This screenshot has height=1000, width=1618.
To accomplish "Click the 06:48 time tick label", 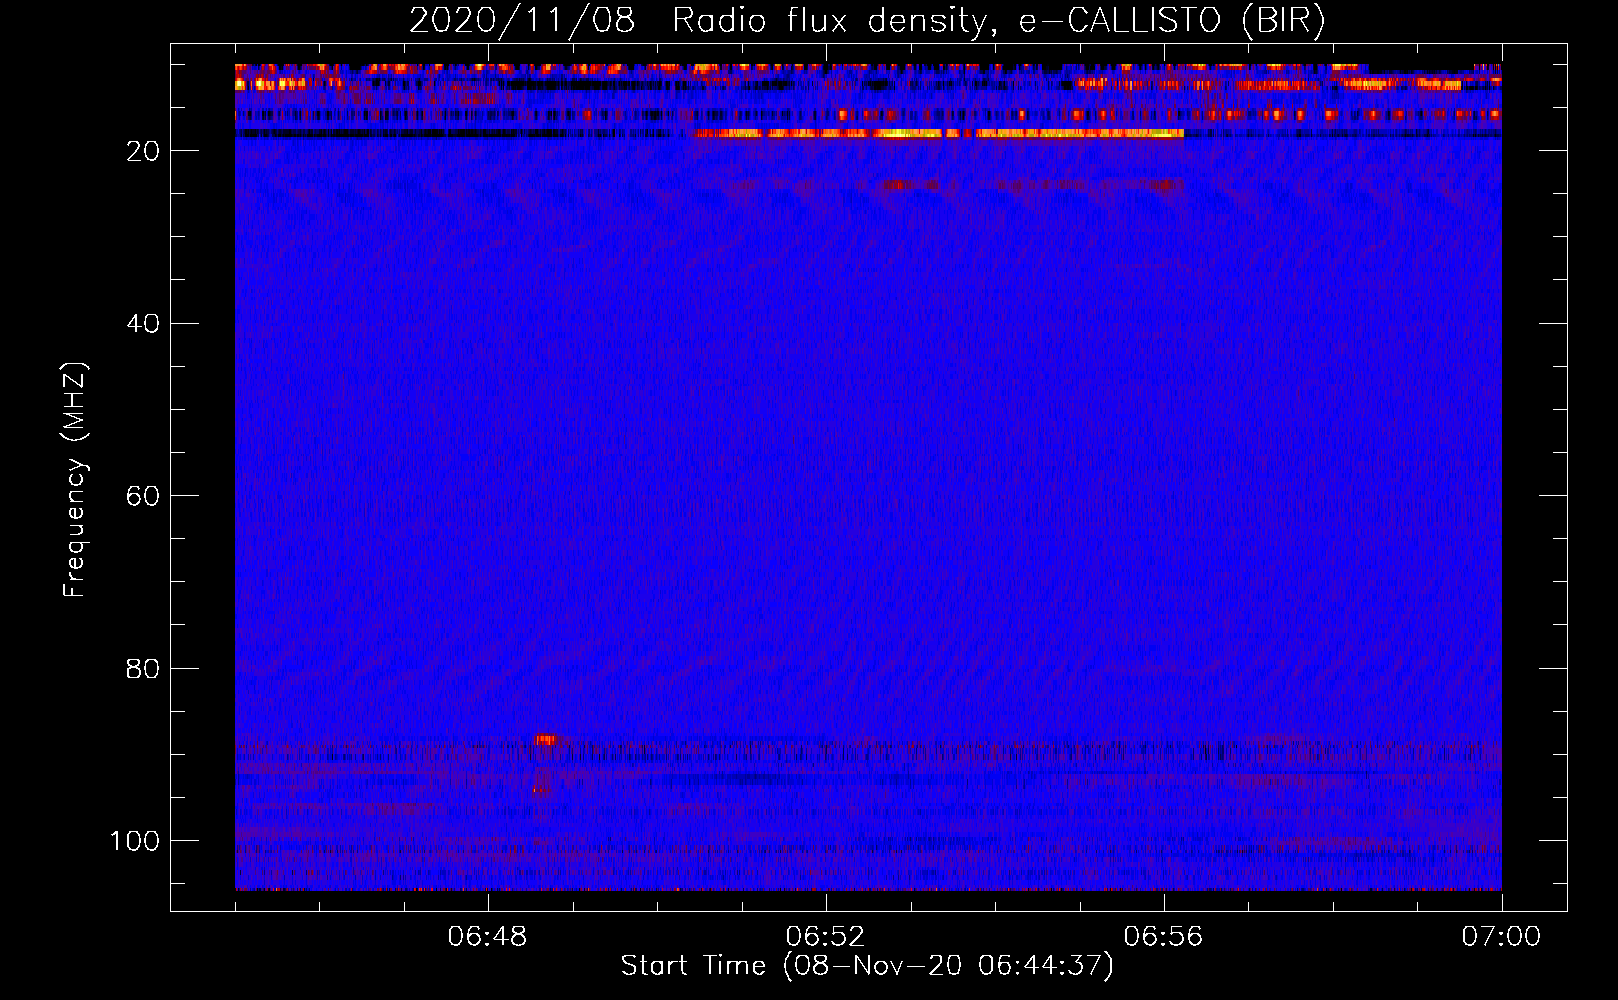I will [x=488, y=937].
